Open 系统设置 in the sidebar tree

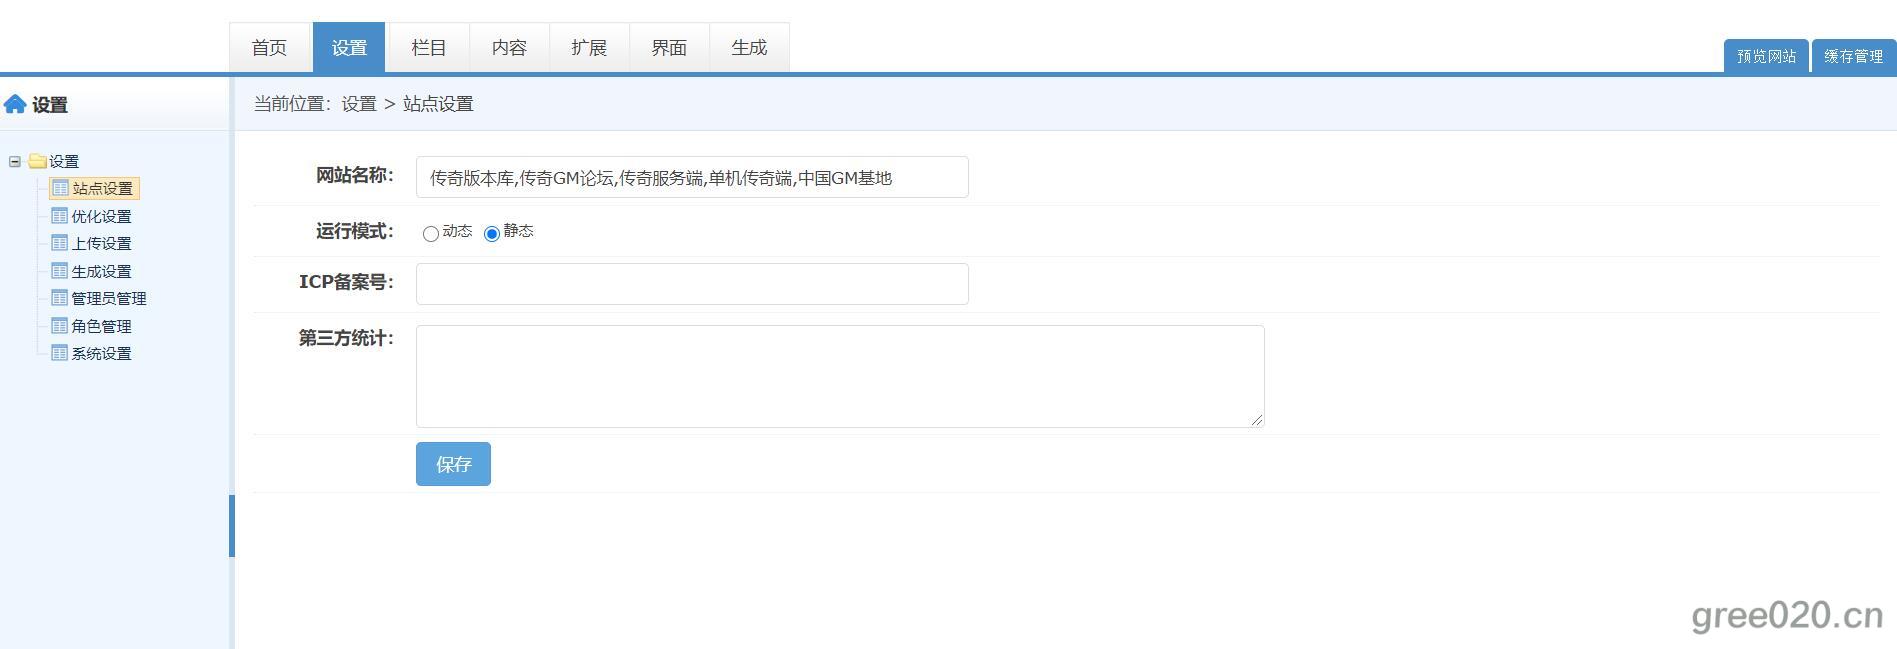pos(101,353)
